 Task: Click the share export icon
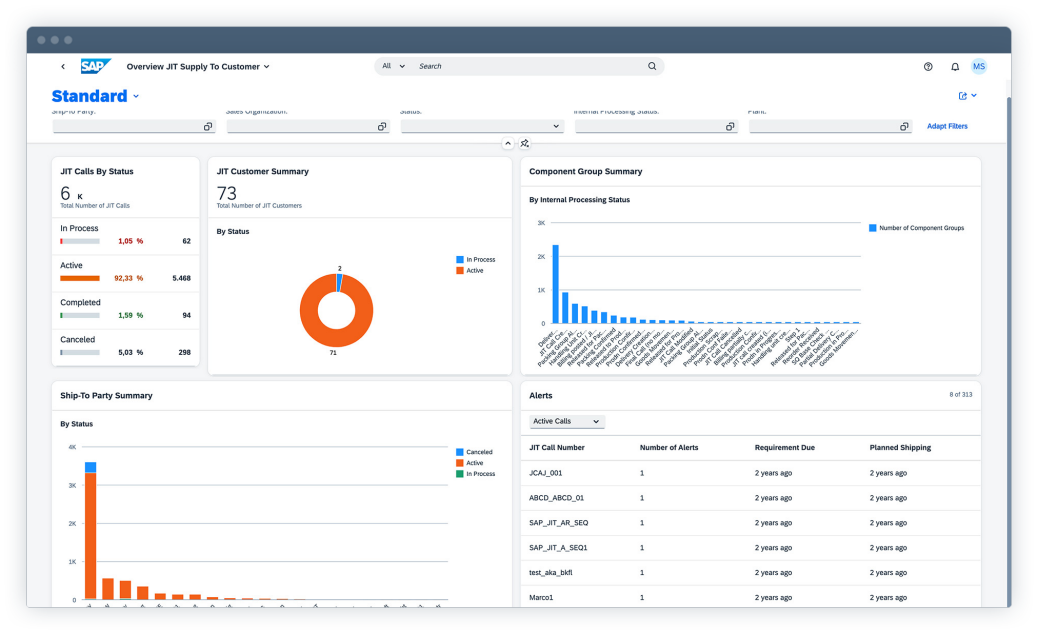tap(963, 96)
